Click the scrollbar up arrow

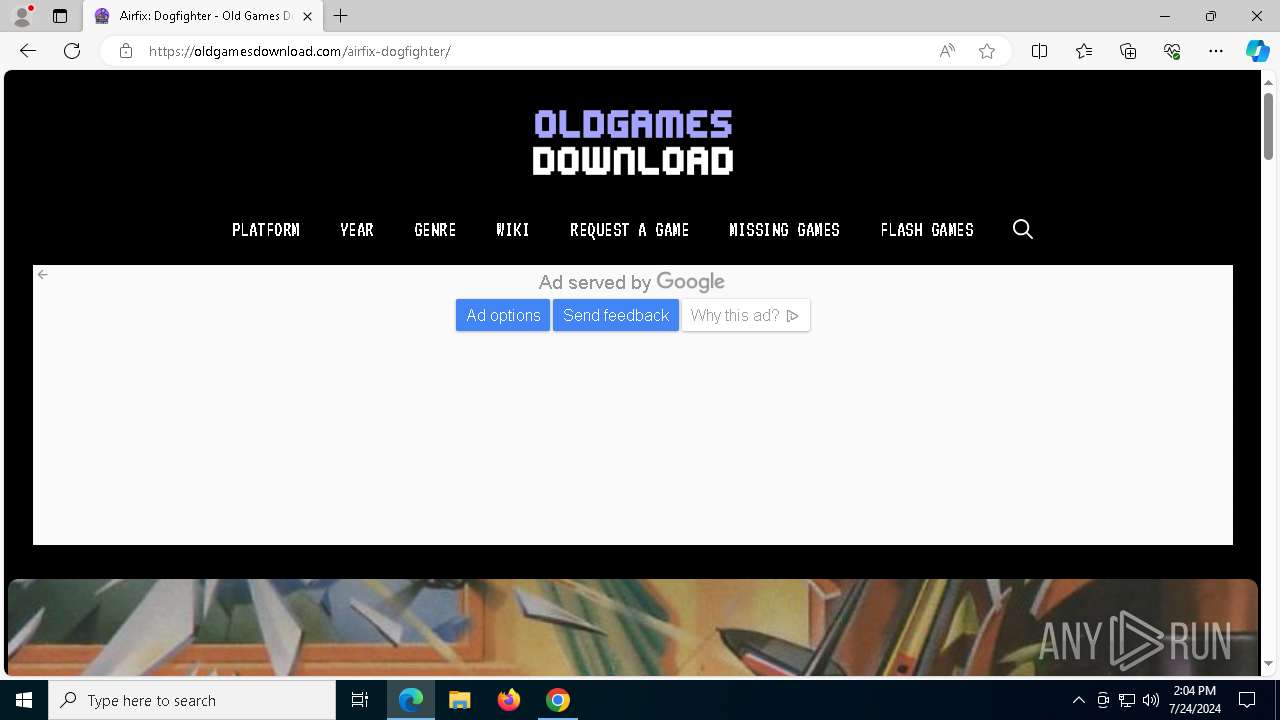pos(1268,81)
